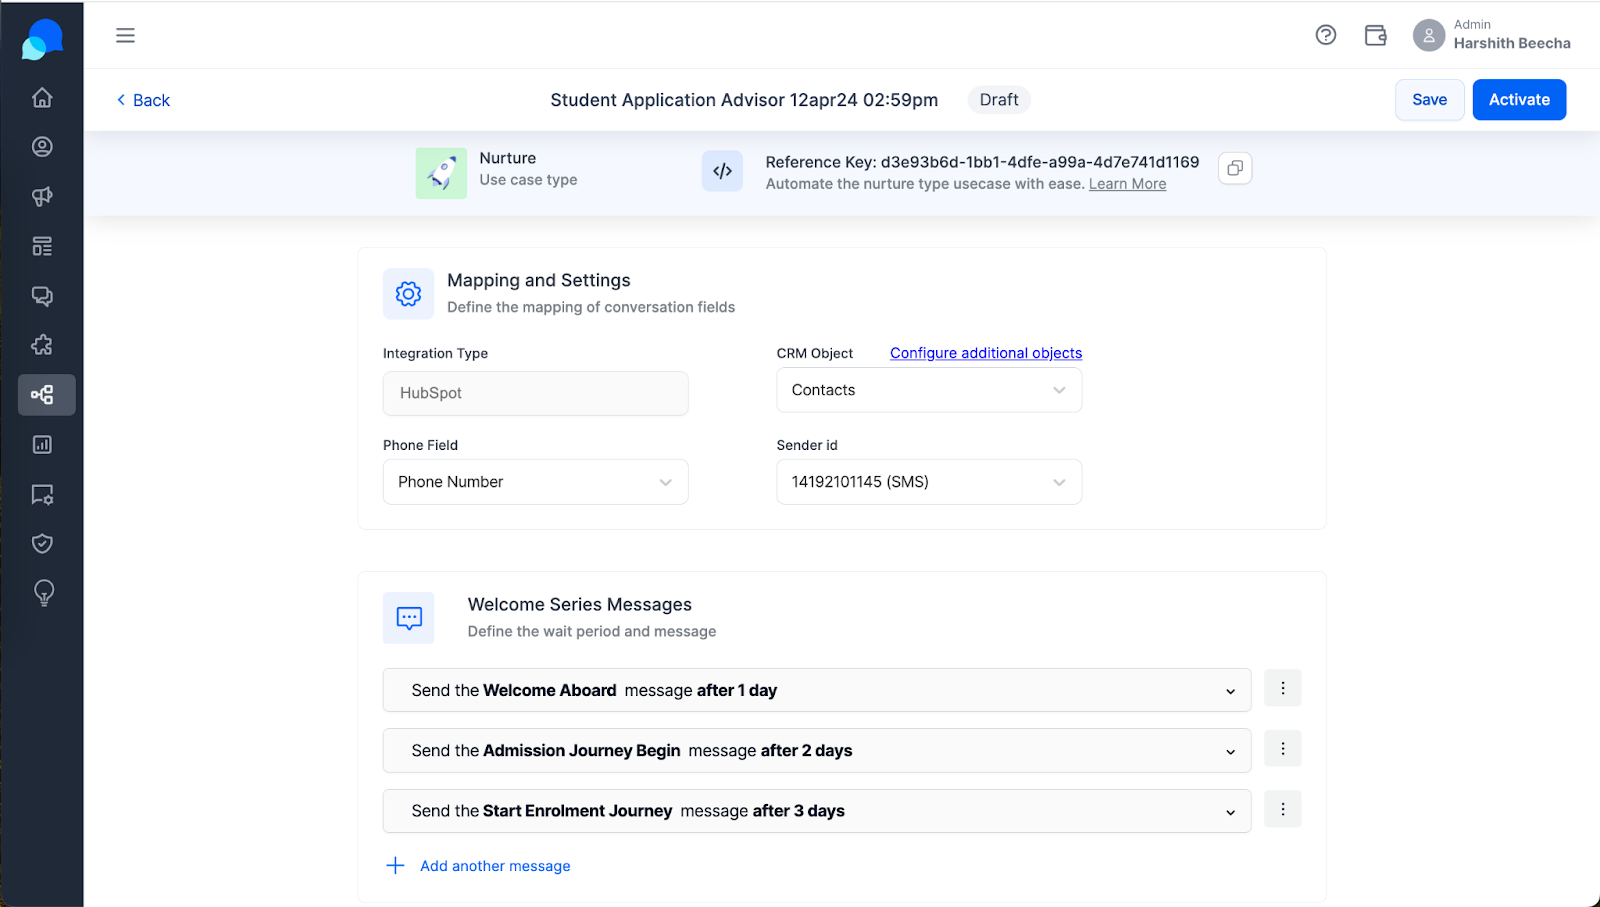Click Configure additional objects link
This screenshot has width=1600, height=907.
click(x=986, y=353)
